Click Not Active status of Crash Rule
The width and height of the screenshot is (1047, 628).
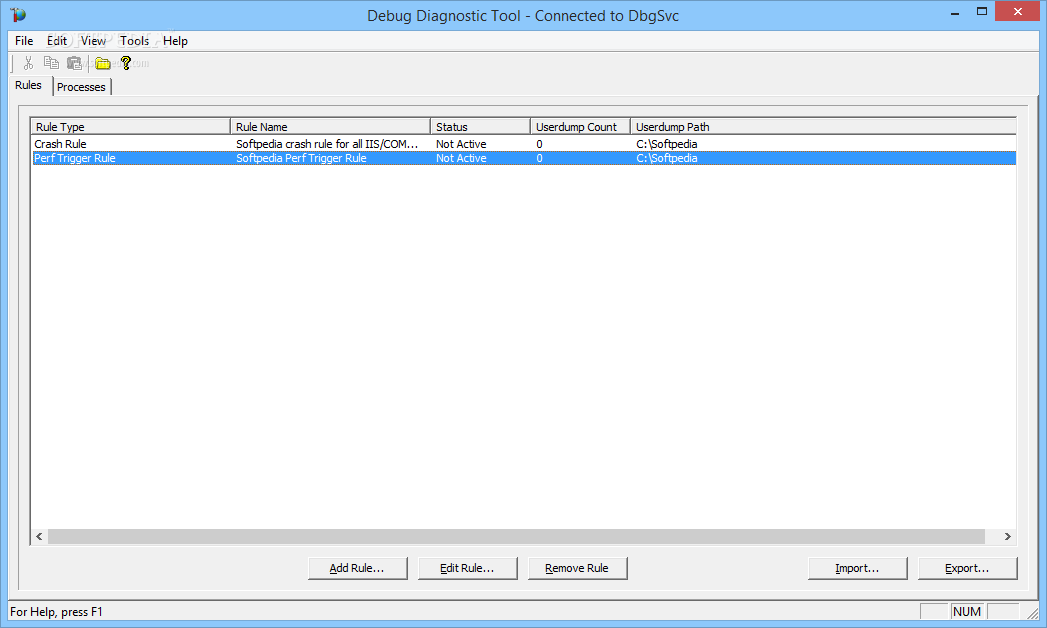click(x=461, y=144)
